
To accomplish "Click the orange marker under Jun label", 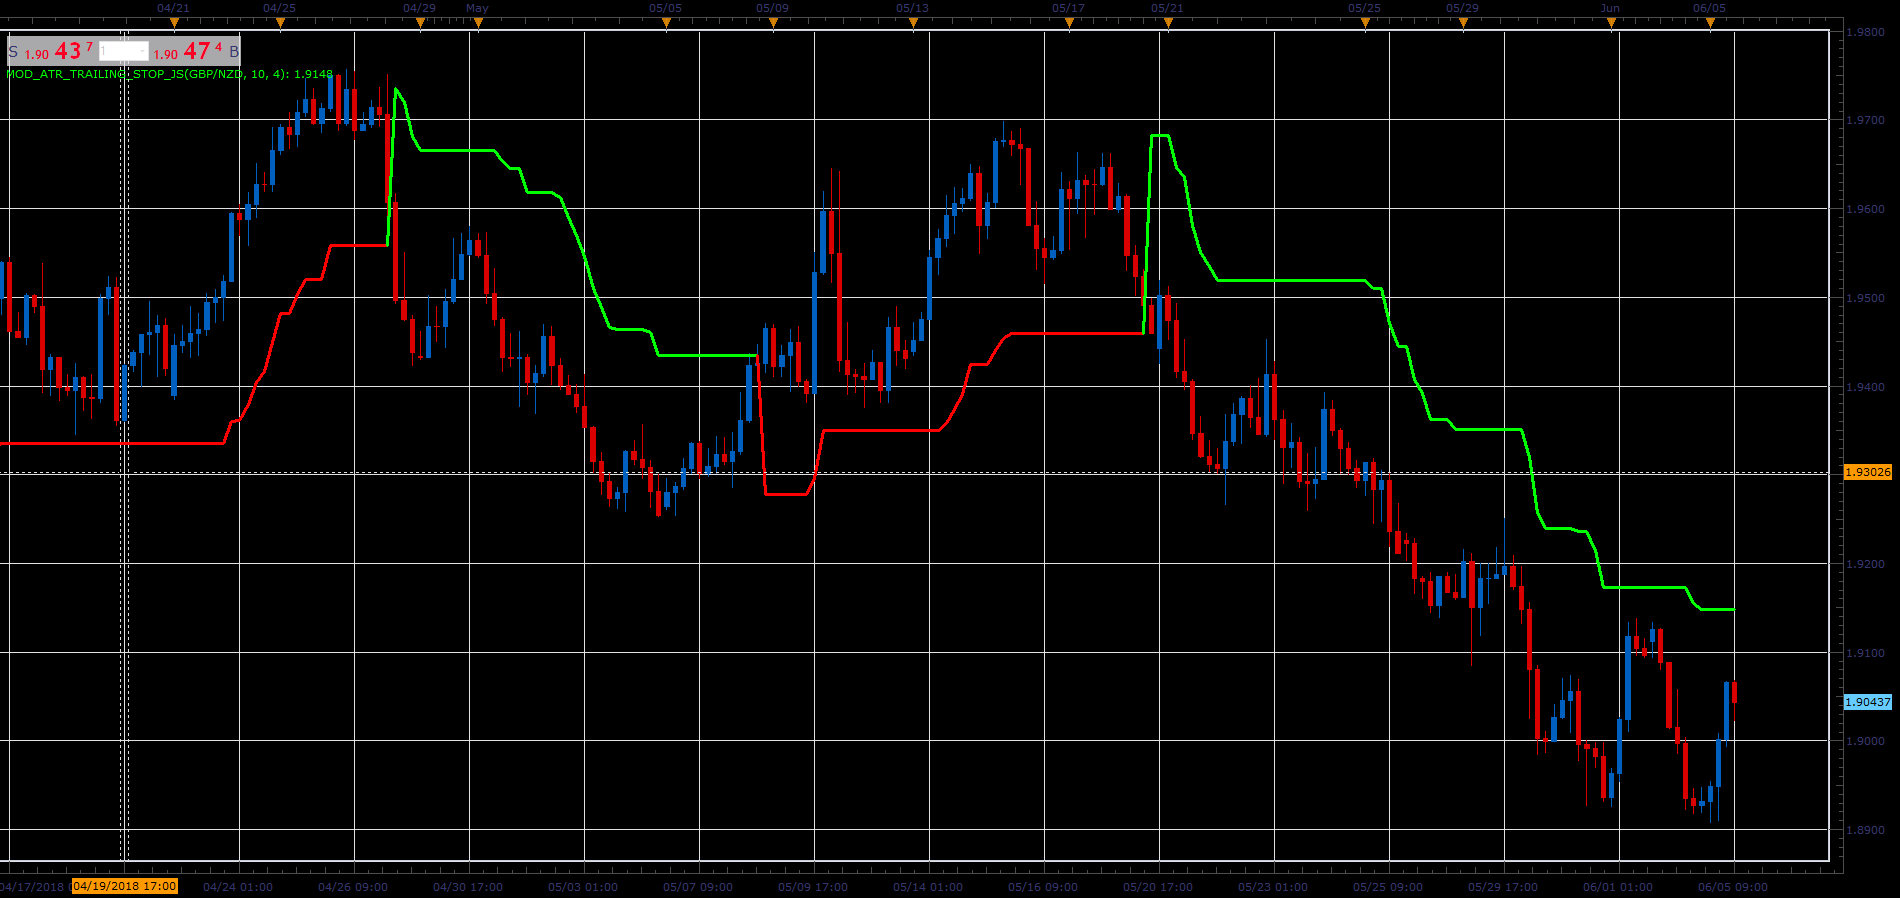I will pyautogui.click(x=1611, y=22).
